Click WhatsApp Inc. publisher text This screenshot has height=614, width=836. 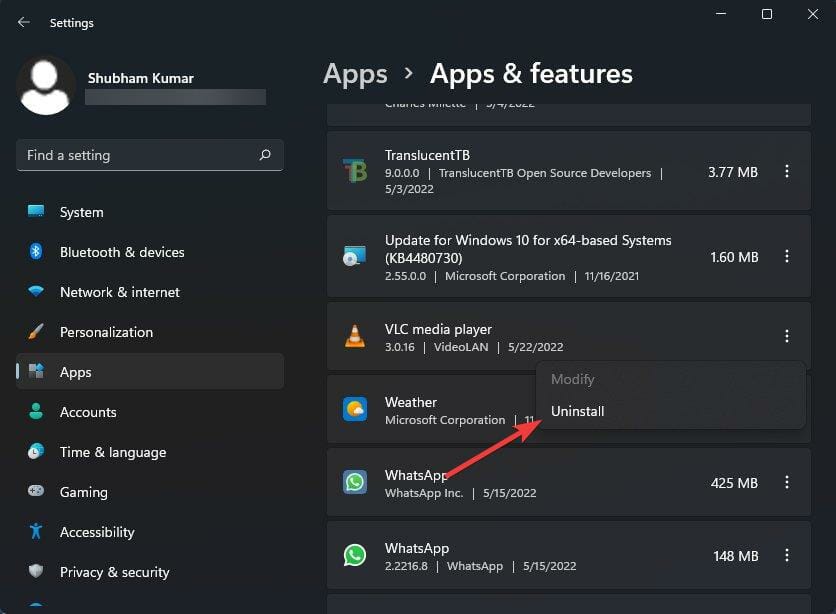(x=424, y=493)
